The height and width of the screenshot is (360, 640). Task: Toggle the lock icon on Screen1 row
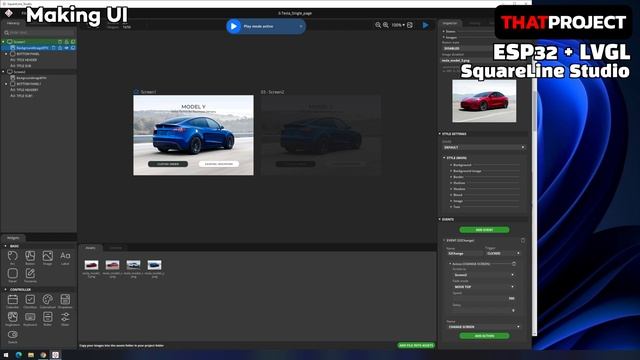[67, 42]
